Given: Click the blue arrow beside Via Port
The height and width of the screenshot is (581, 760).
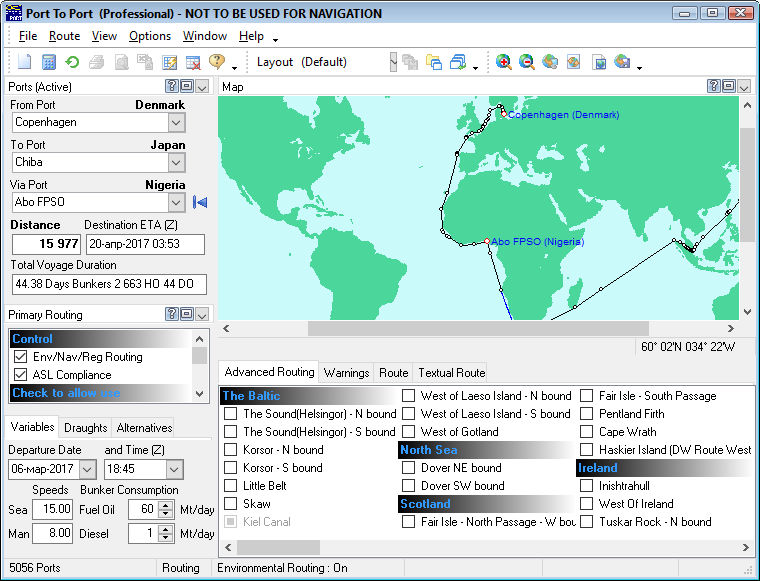Looking at the screenshot, I should click(200, 203).
